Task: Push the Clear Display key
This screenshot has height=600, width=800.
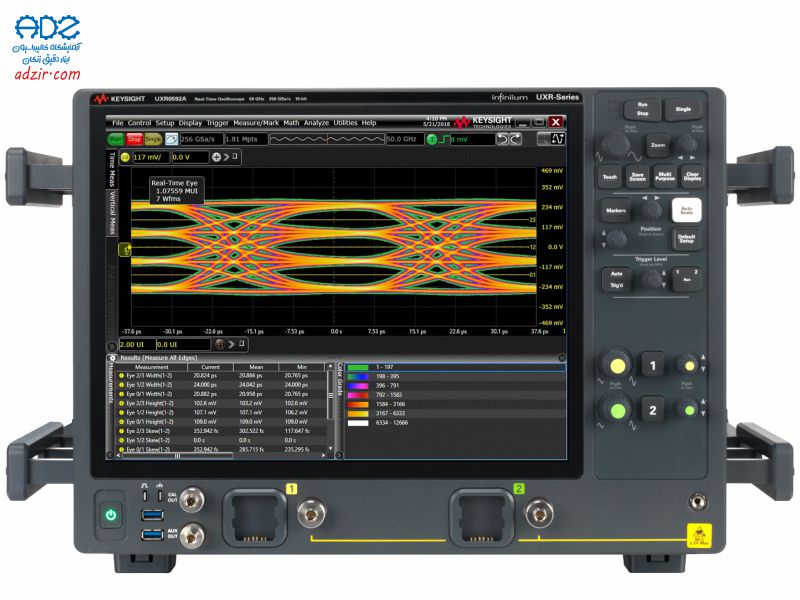Action: [692, 177]
